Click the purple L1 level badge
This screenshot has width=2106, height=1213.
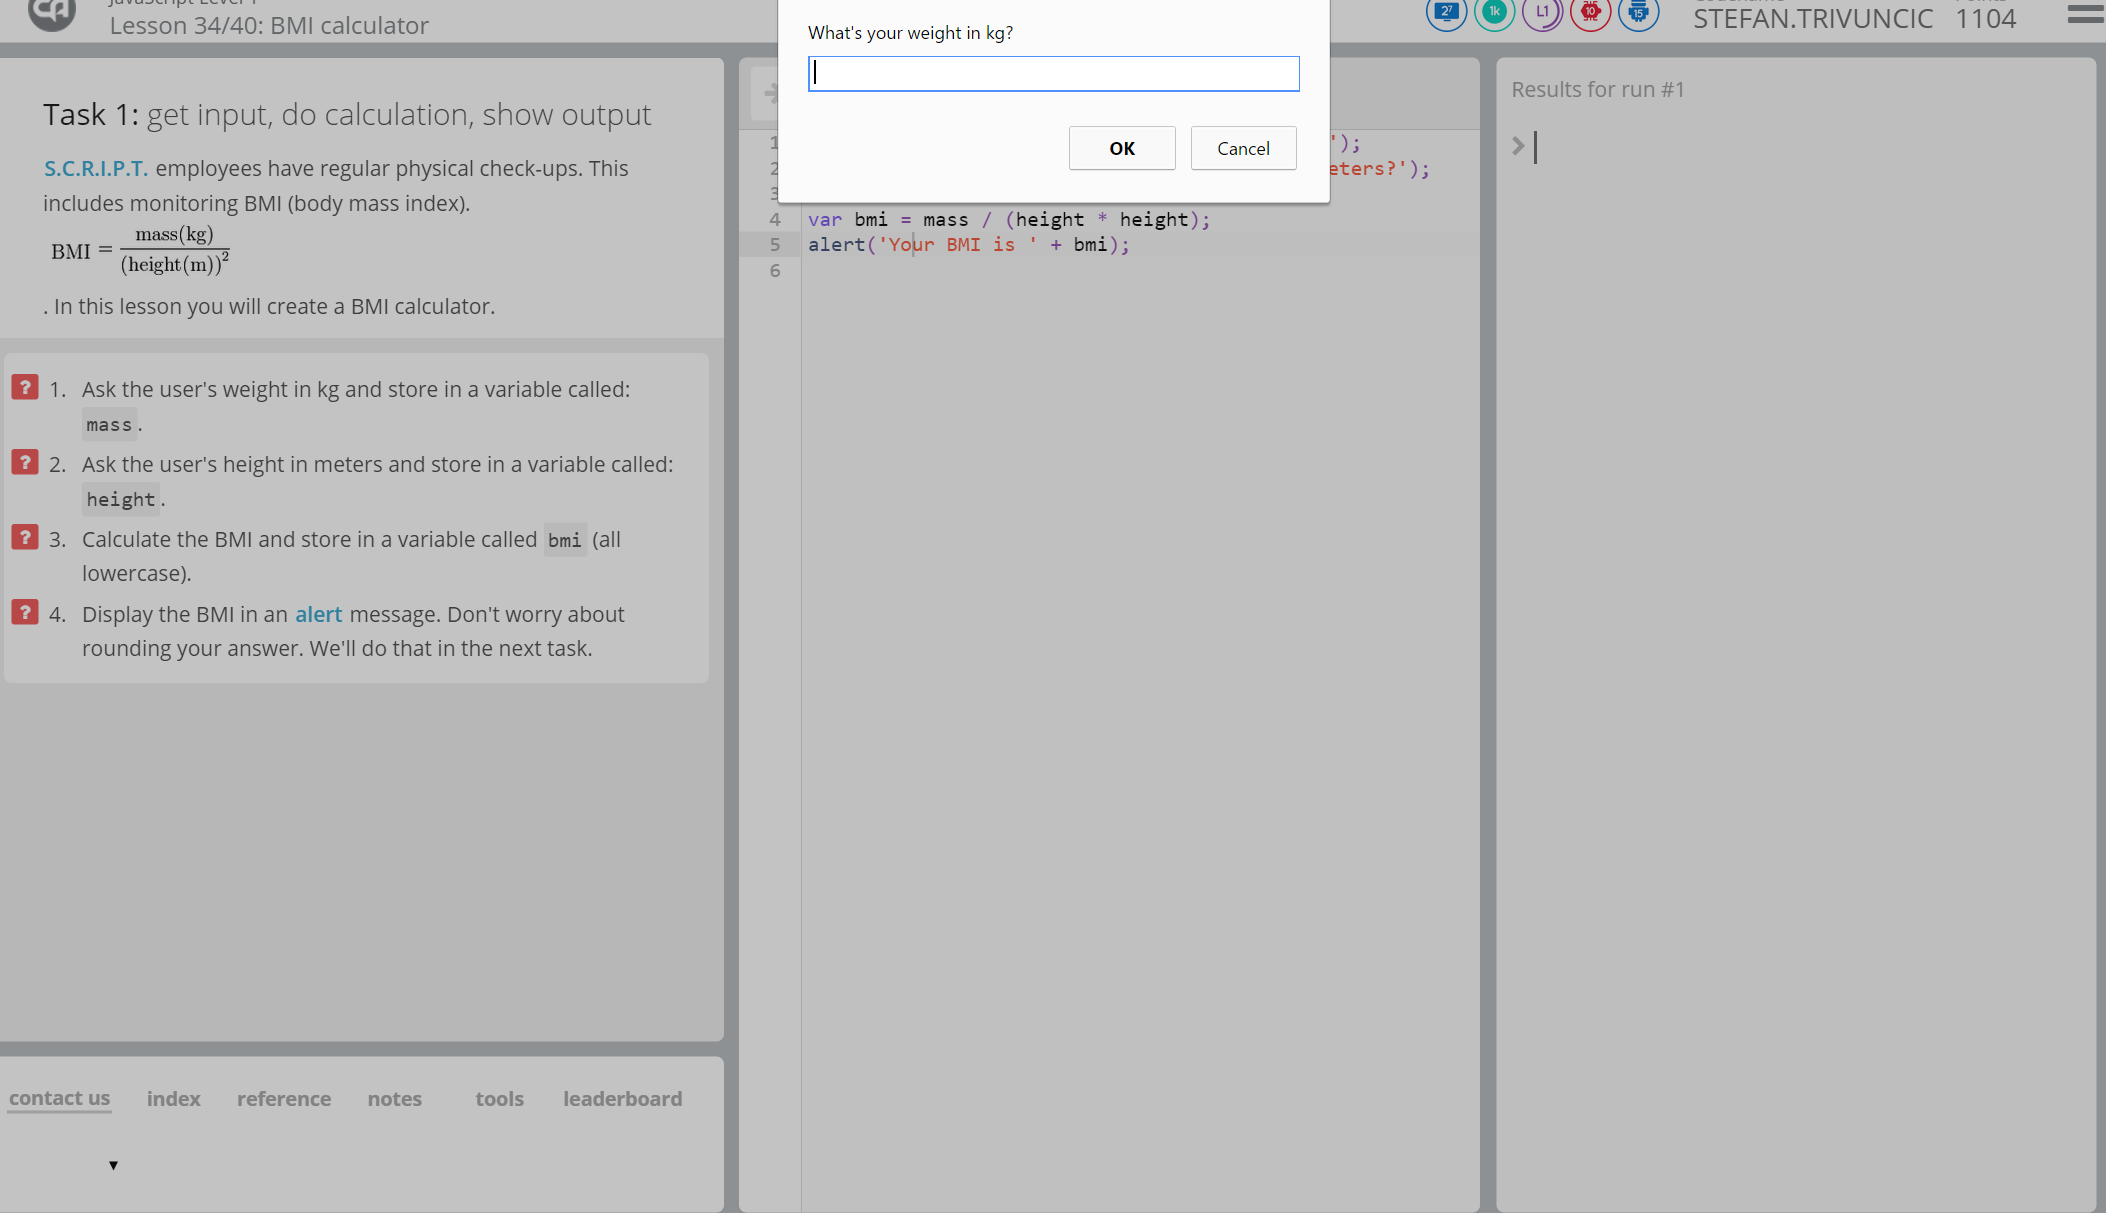pos(1542,13)
